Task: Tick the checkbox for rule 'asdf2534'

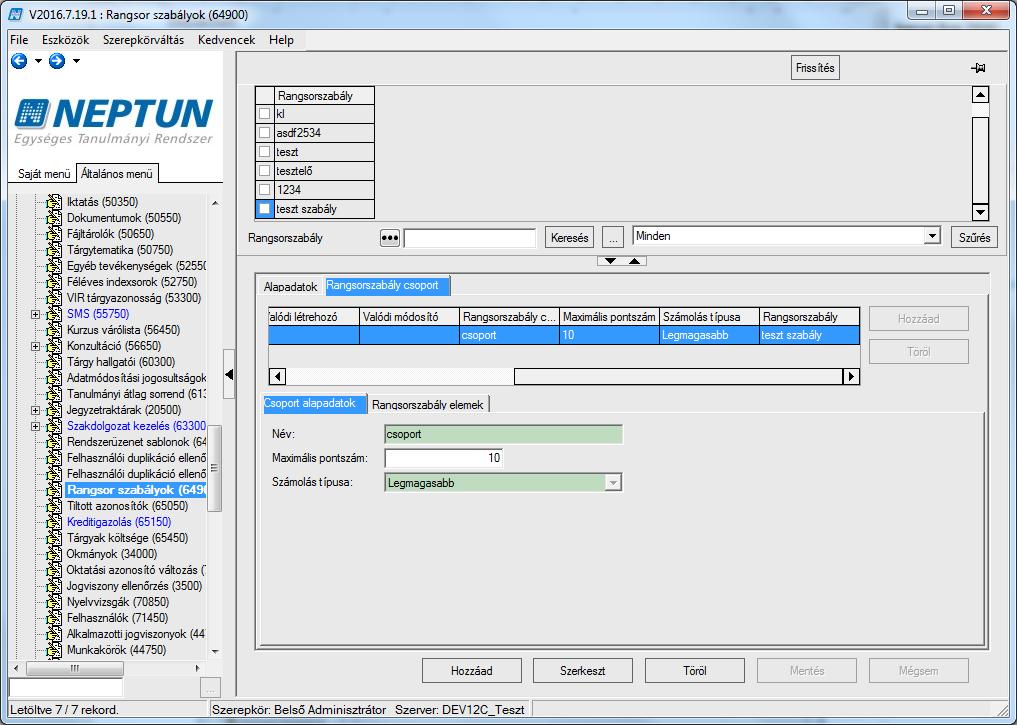Action: tap(265, 133)
